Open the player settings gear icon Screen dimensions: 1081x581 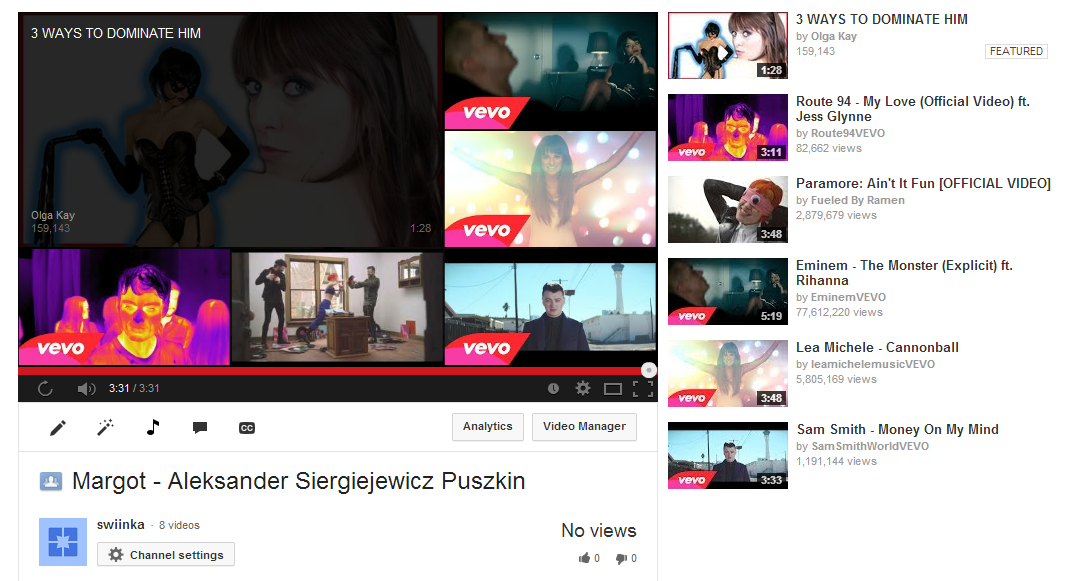click(x=583, y=389)
